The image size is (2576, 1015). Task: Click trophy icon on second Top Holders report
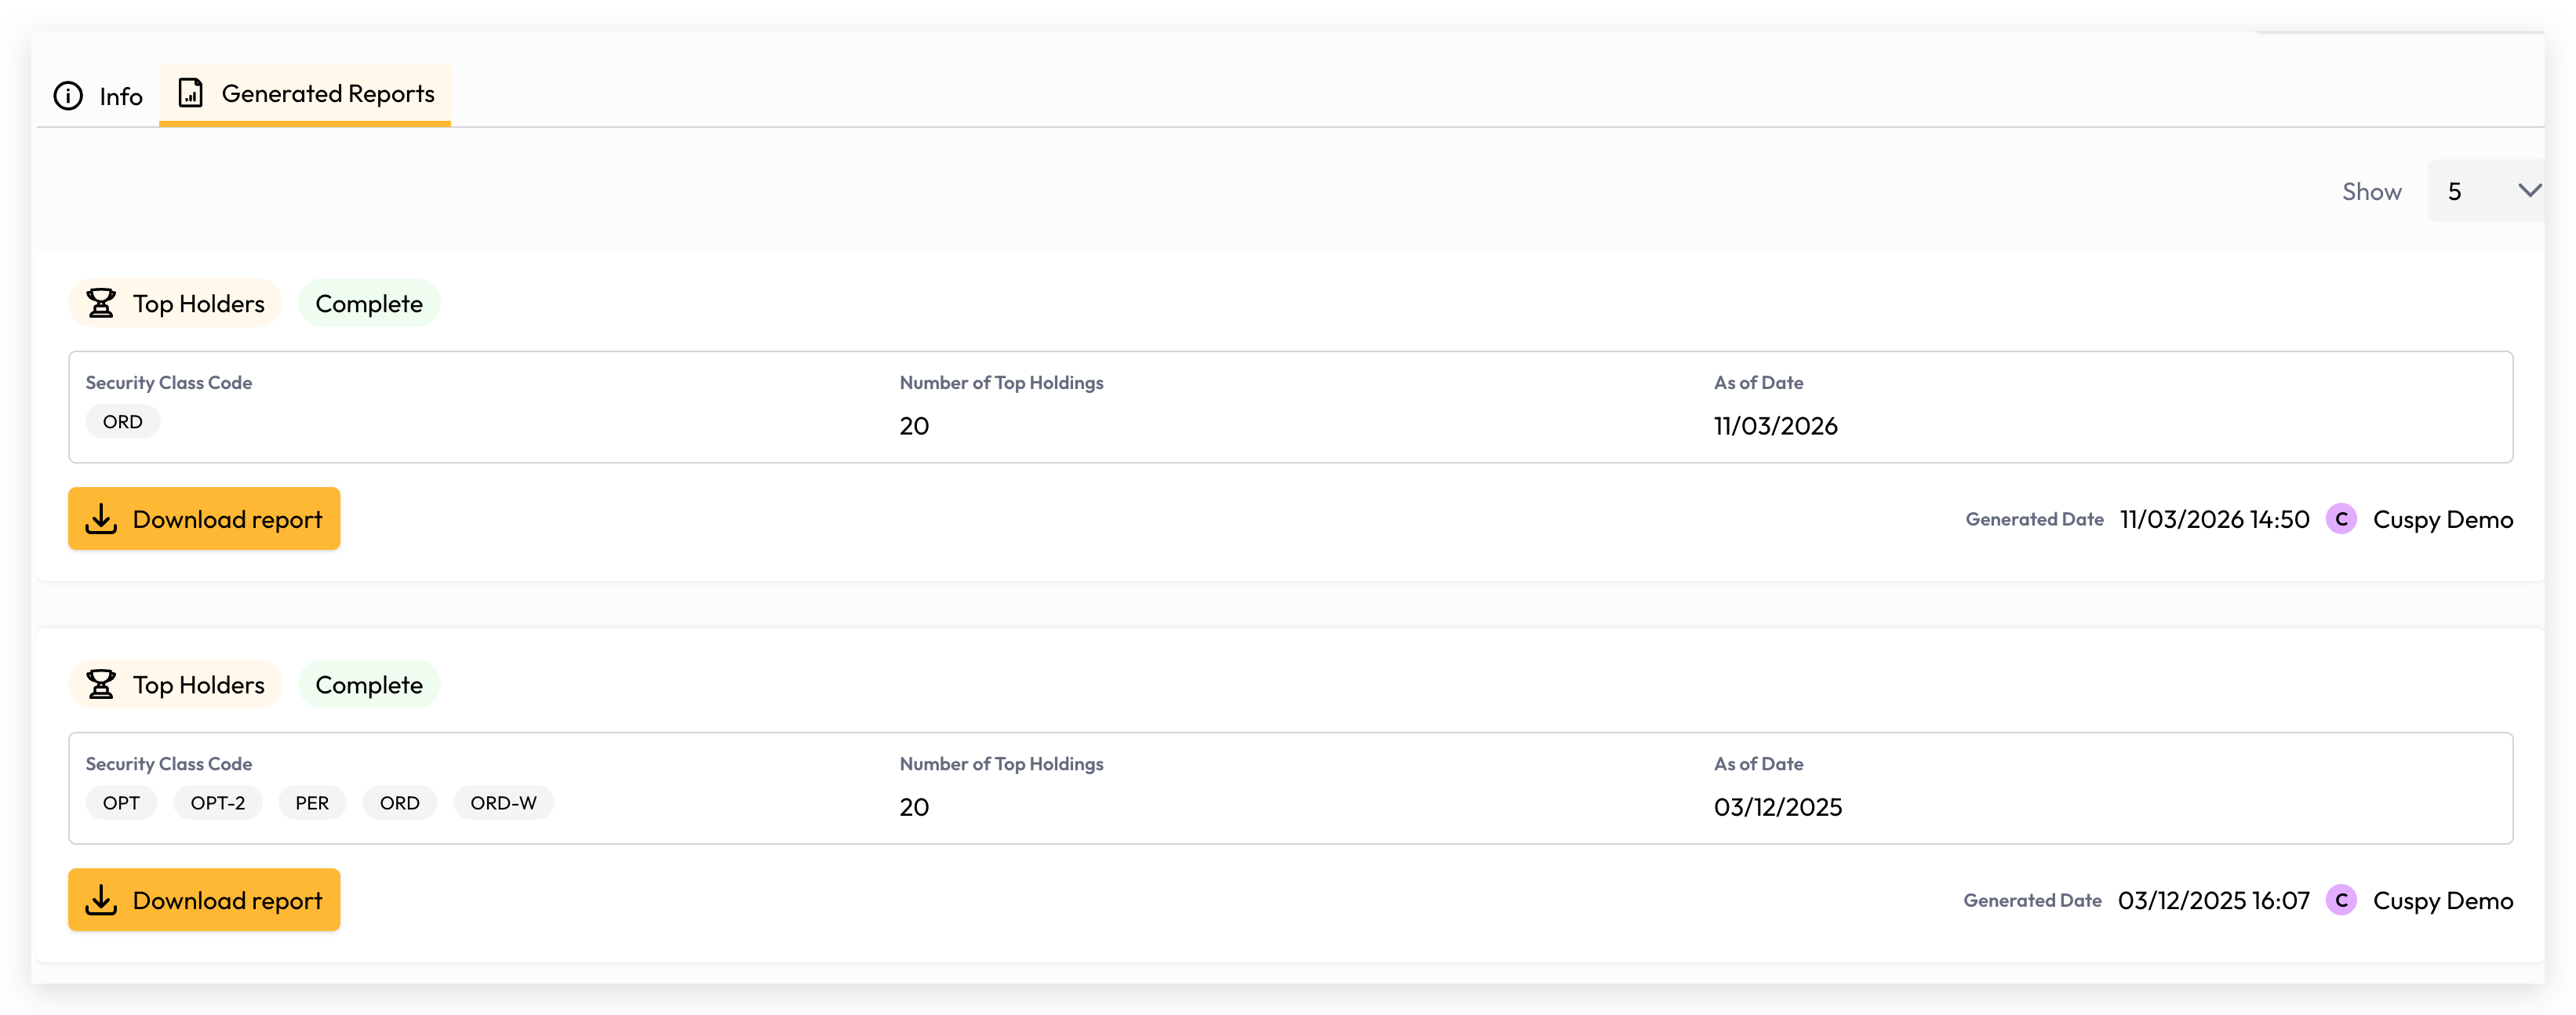(x=101, y=684)
